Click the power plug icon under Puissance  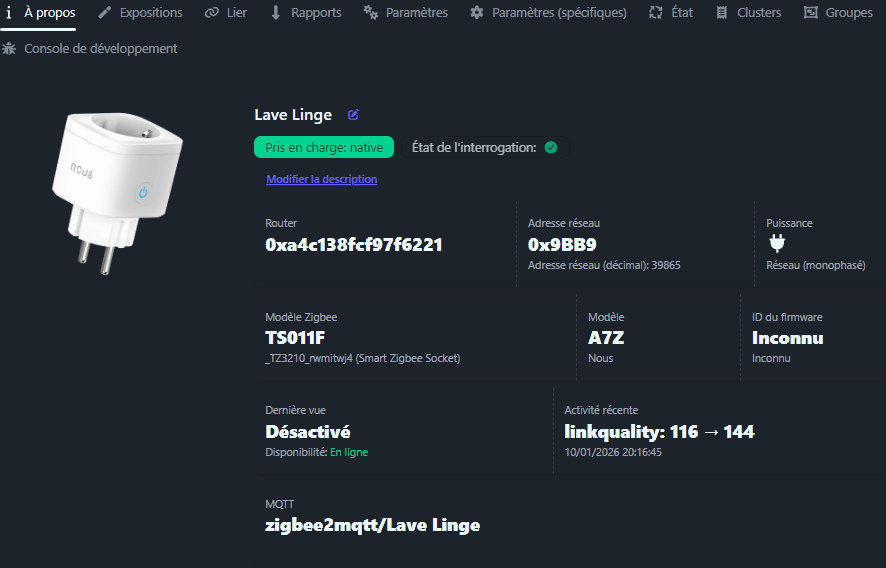pos(777,244)
